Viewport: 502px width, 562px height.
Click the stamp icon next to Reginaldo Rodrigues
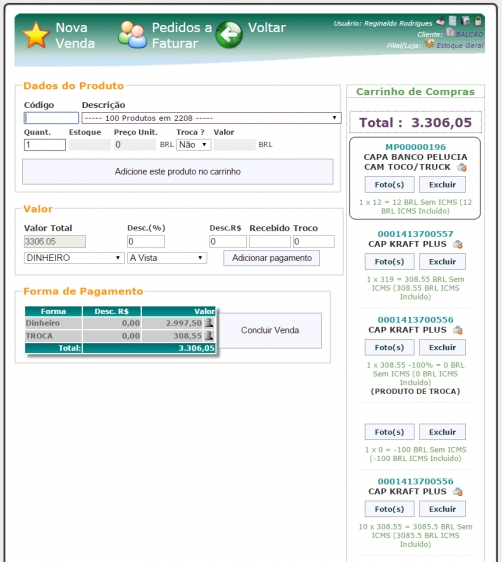click(x=440, y=21)
